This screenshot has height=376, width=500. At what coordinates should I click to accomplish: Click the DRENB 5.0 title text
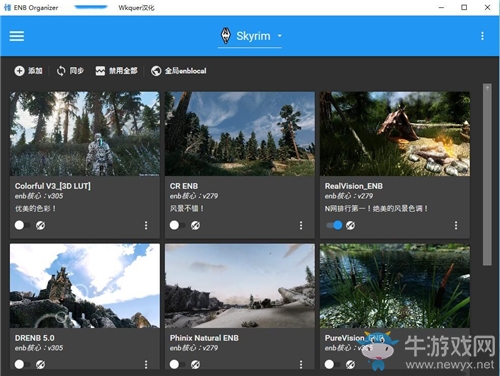pos(35,338)
